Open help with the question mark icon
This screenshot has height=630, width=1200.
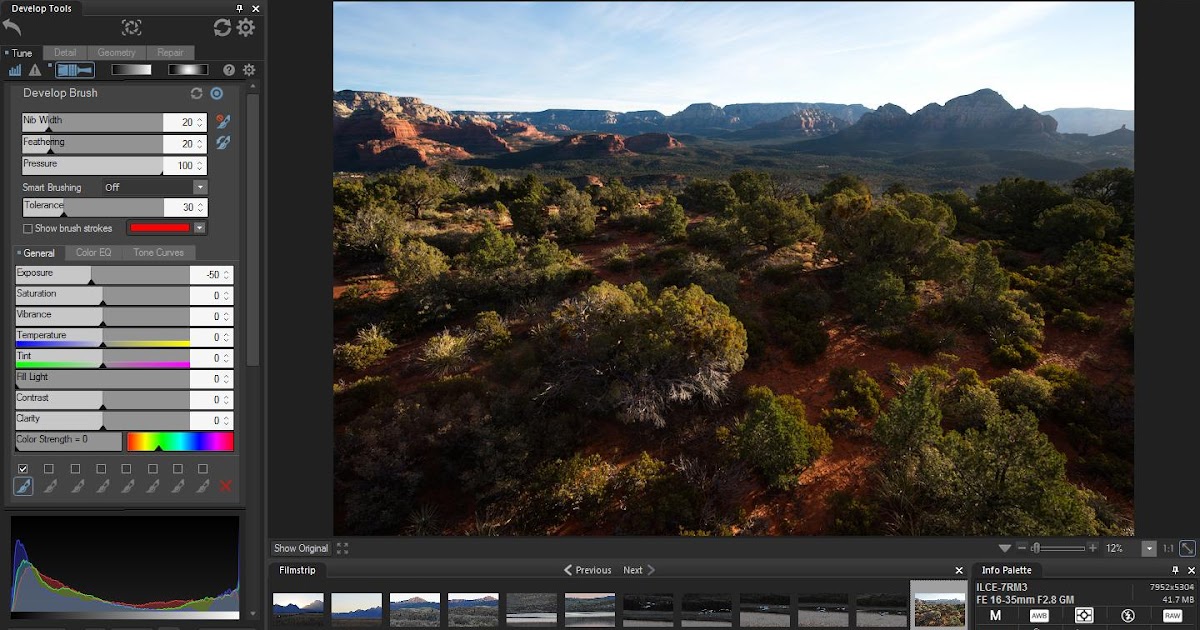229,70
